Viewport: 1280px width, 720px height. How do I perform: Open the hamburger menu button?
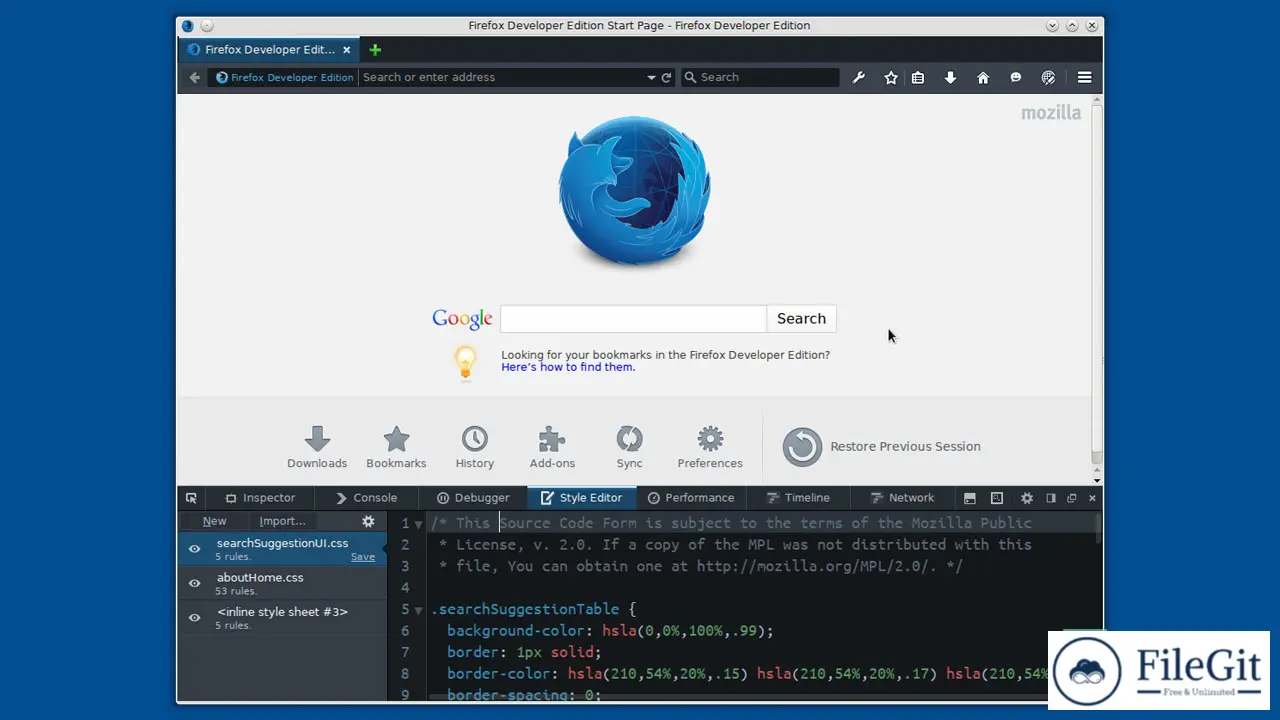tap(1084, 77)
